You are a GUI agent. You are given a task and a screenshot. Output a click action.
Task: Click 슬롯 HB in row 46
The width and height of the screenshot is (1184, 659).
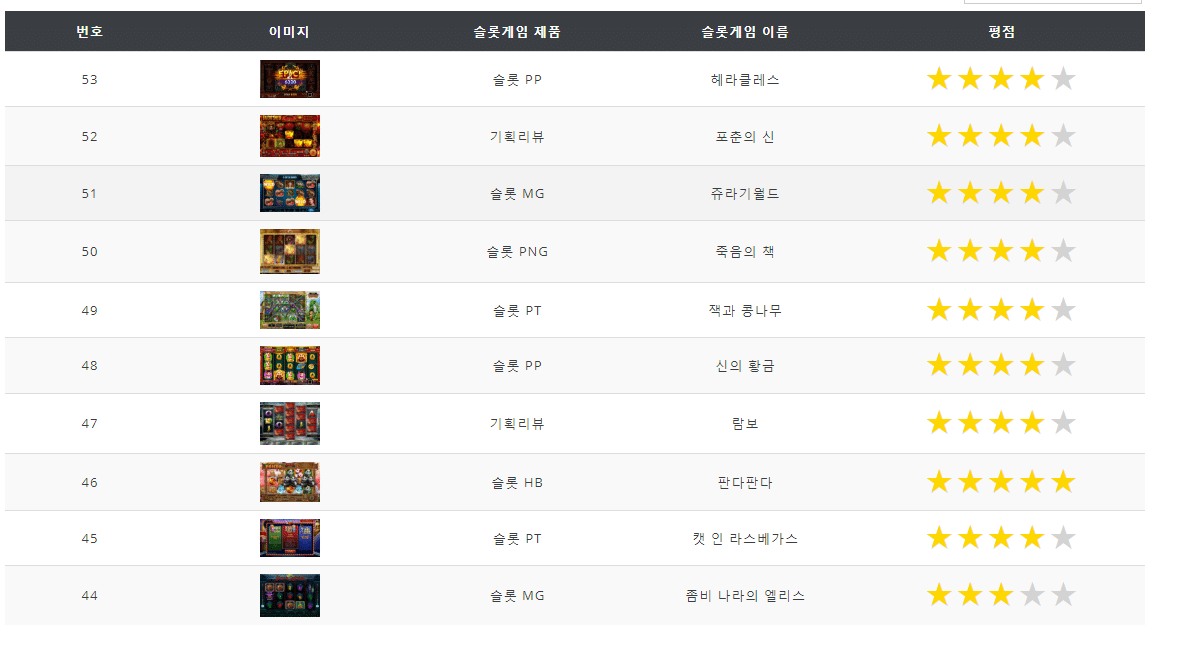click(517, 482)
